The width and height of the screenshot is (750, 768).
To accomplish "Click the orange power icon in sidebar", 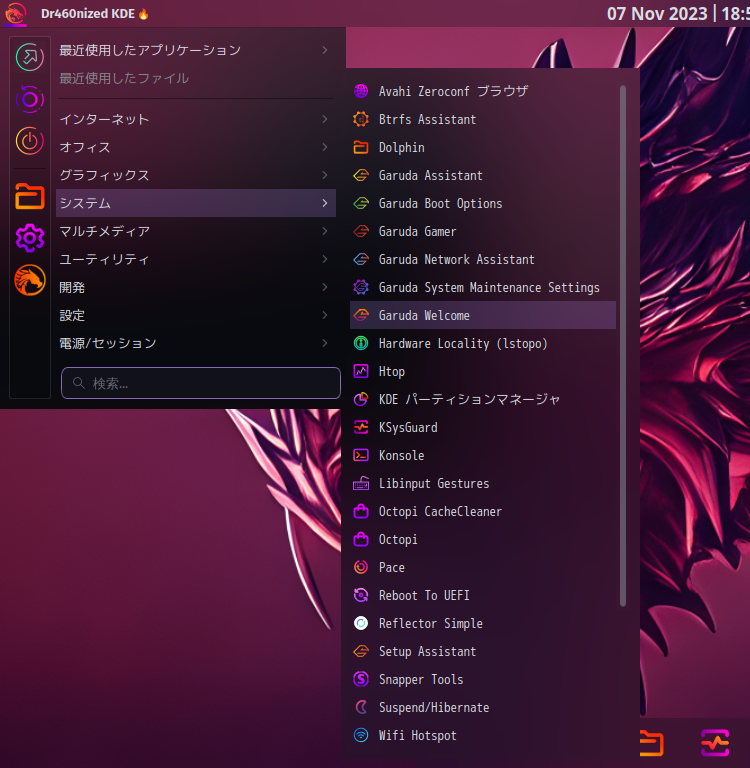I will (30, 141).
